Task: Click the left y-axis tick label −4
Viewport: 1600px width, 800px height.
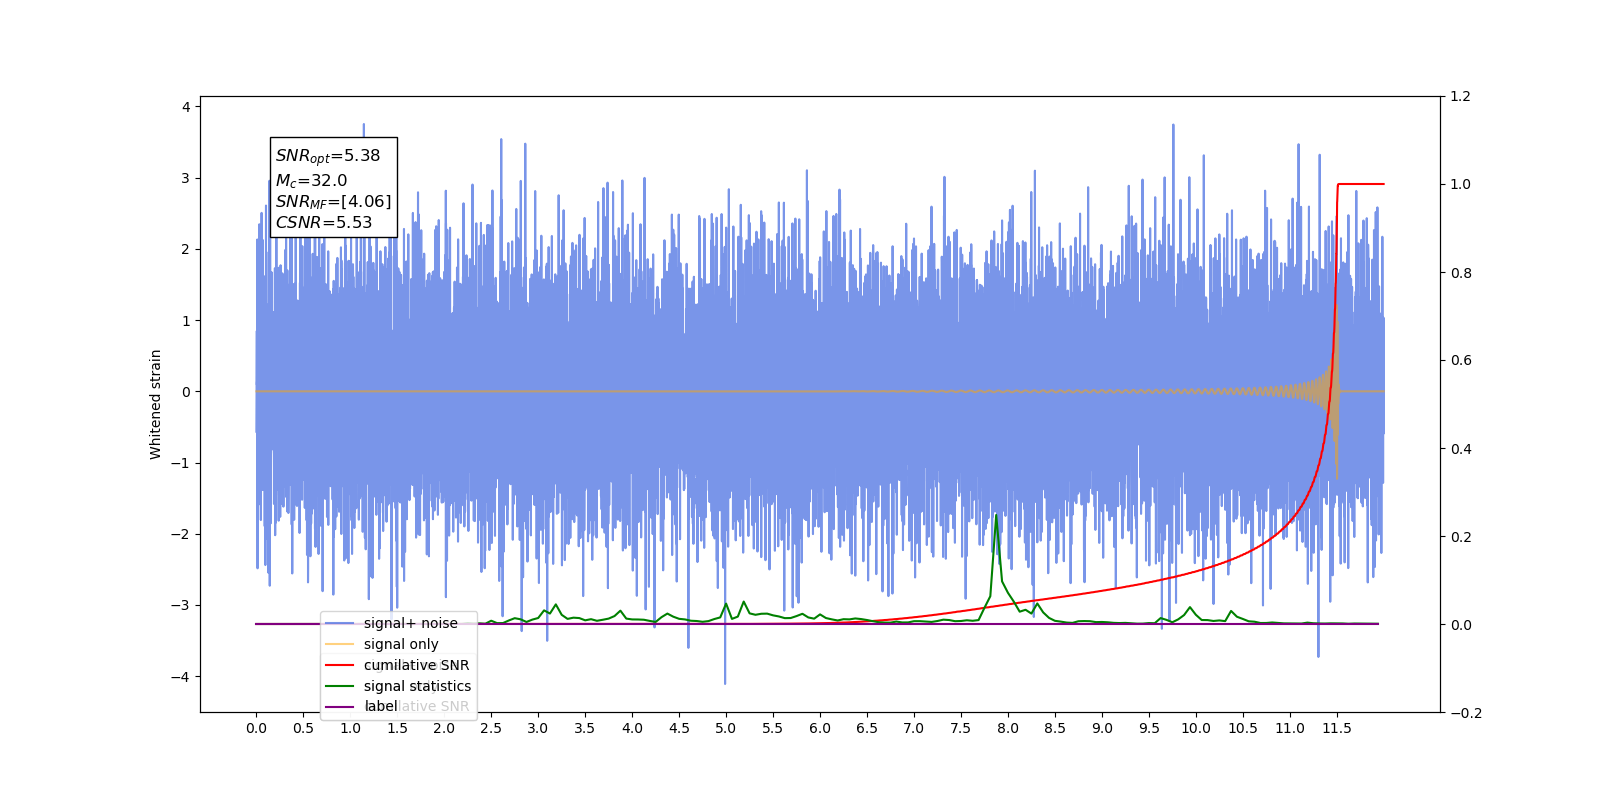Action: click(181, 677)
